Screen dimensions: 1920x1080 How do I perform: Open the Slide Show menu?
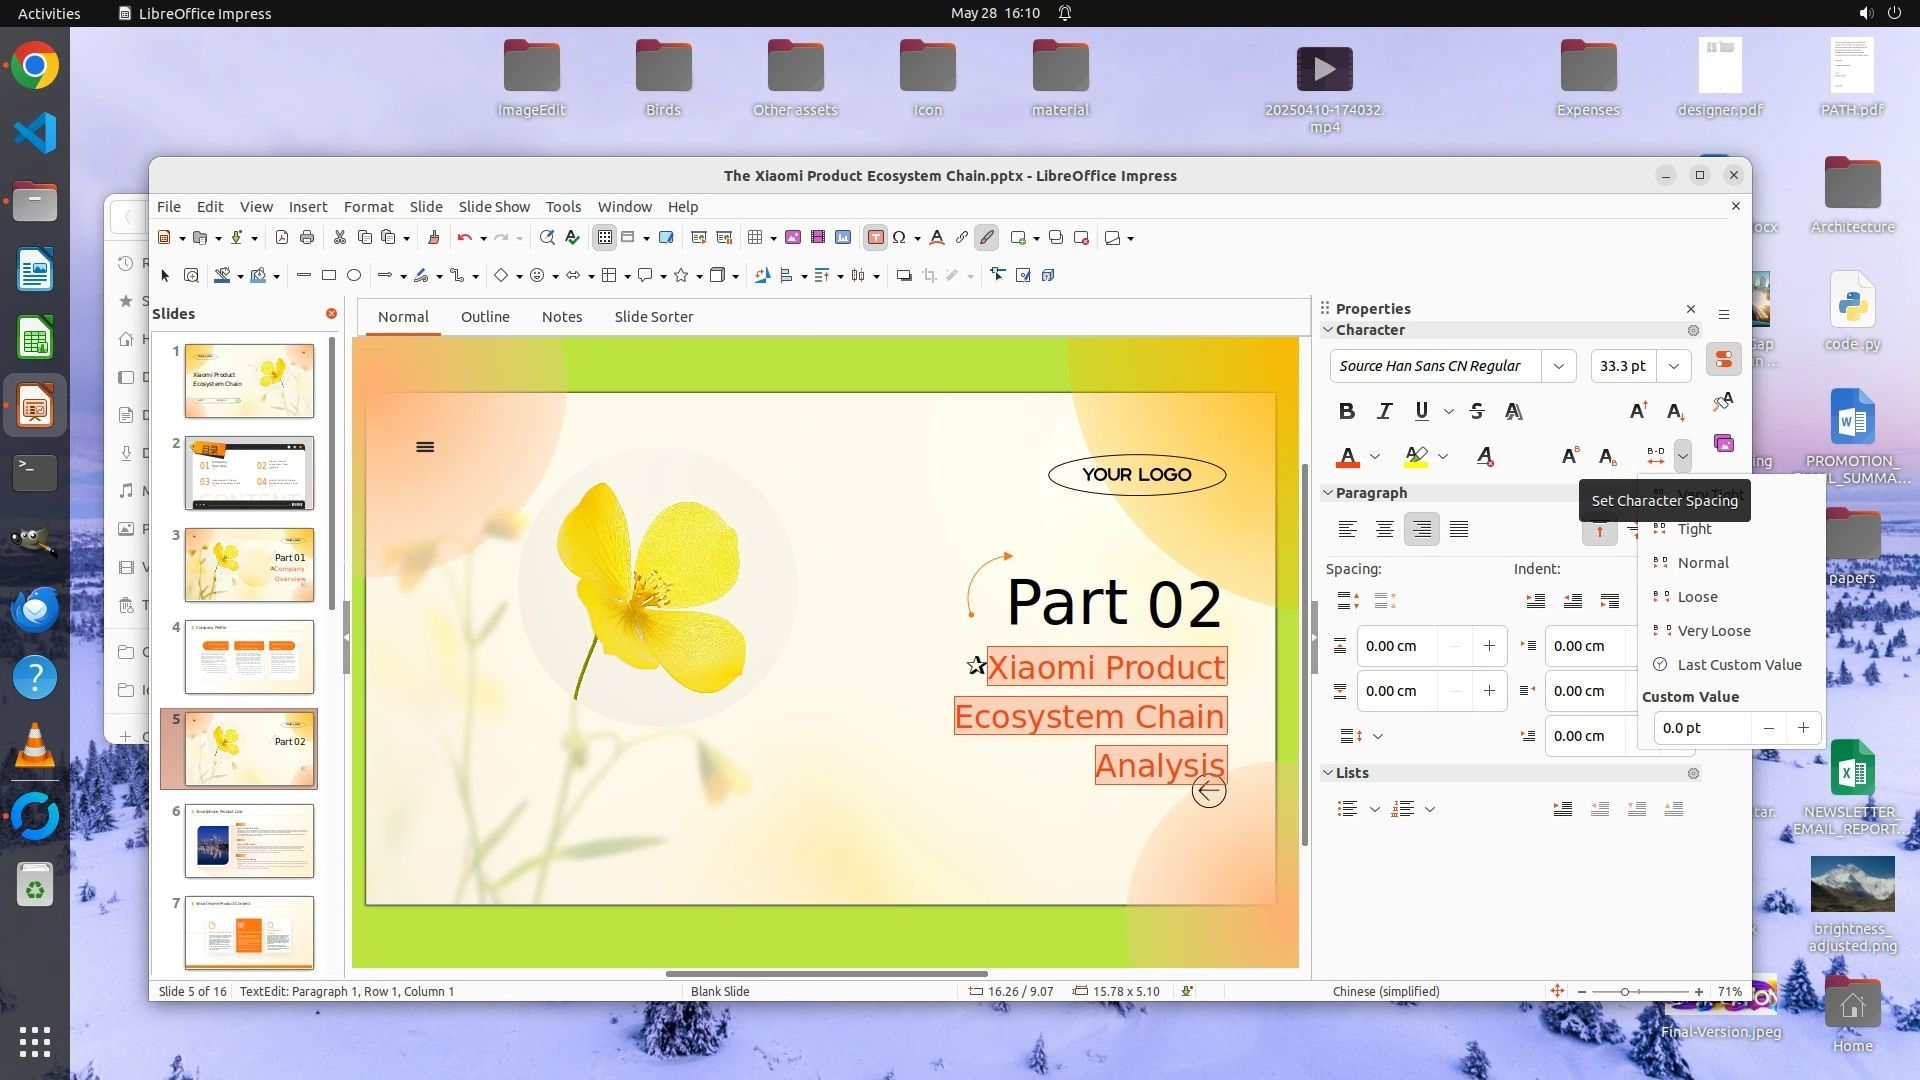[x=494, y=206]
